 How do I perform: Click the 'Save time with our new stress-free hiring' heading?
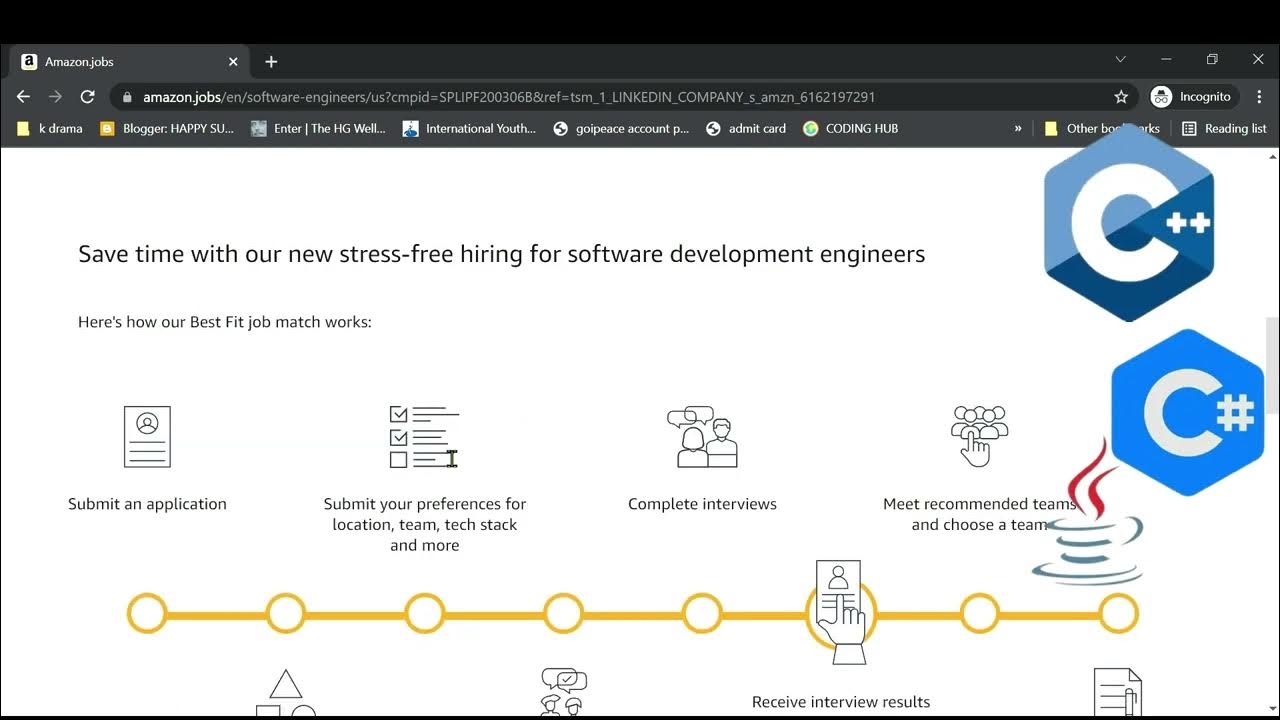click(501, 254)
